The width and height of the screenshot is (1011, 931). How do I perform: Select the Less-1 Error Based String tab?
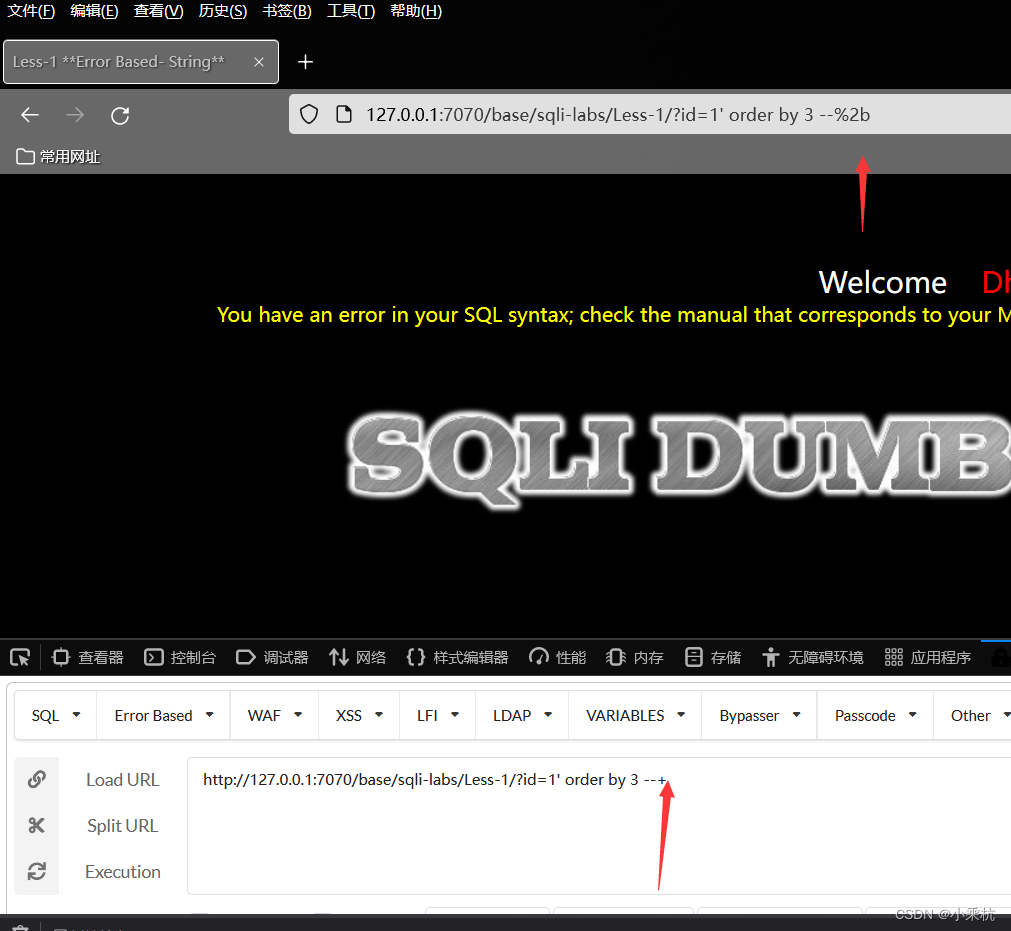pos(141,62)
